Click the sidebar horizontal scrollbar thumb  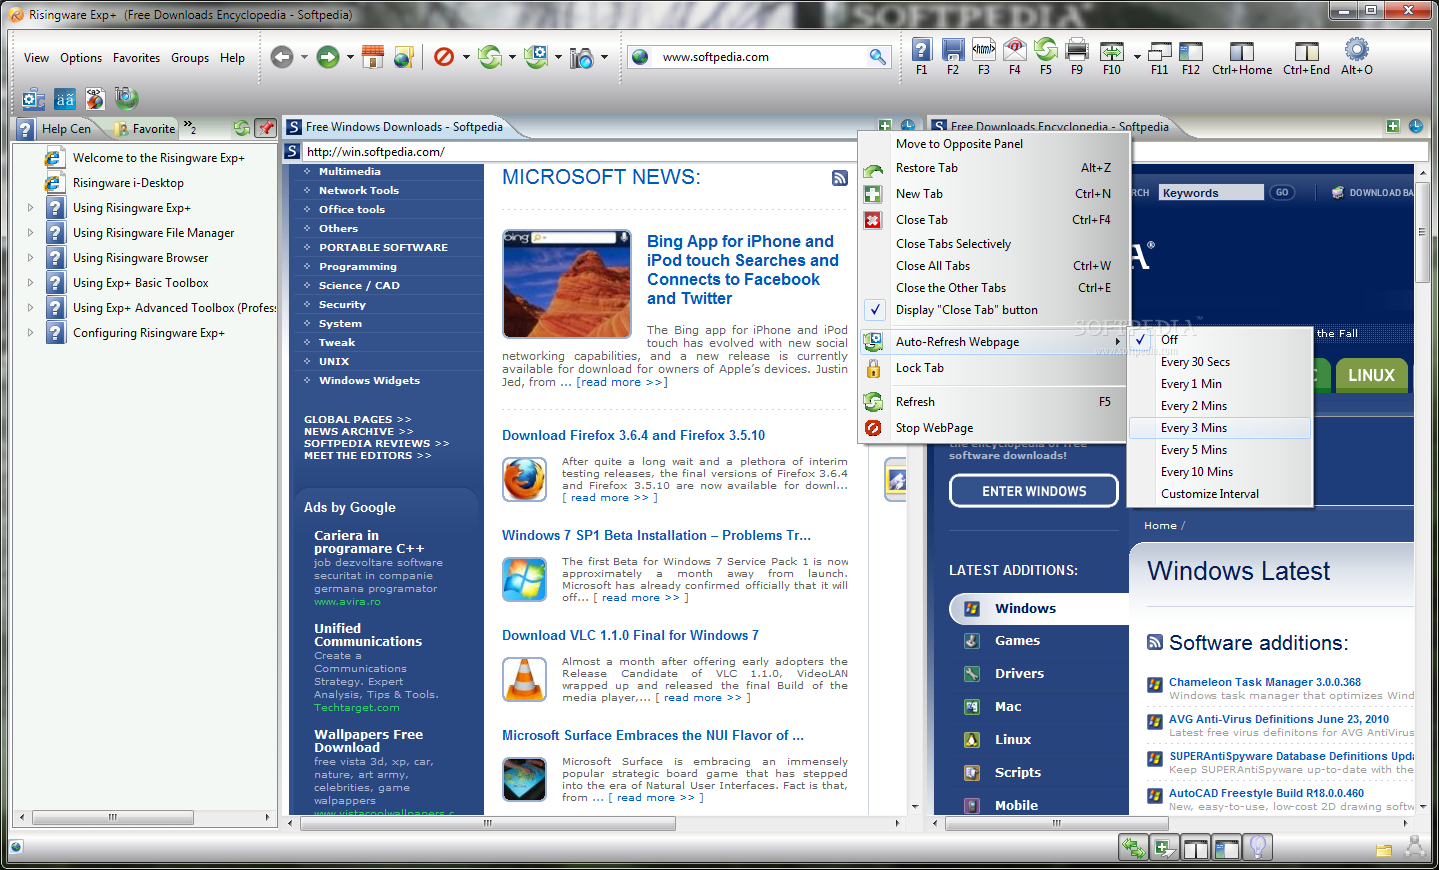pos(113,817)
